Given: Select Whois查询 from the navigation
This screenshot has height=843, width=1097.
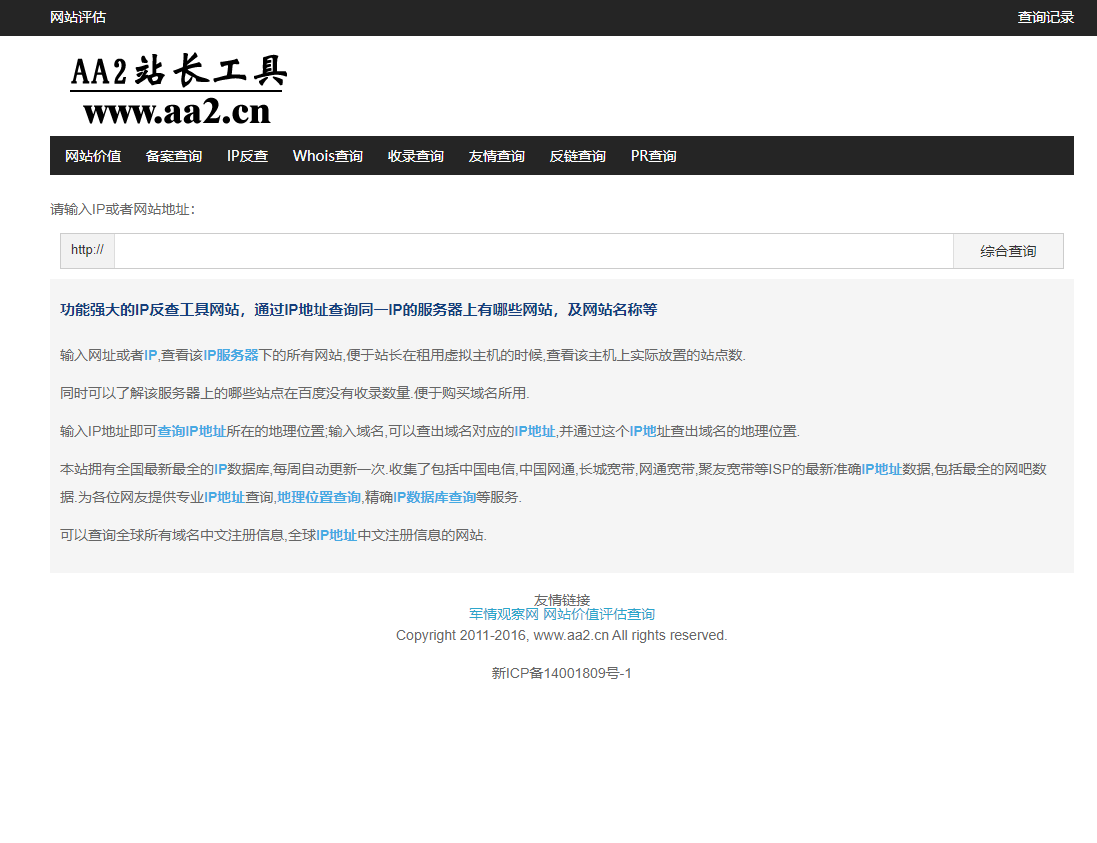Looking at the screenshot, I should [x=327, y=155].
